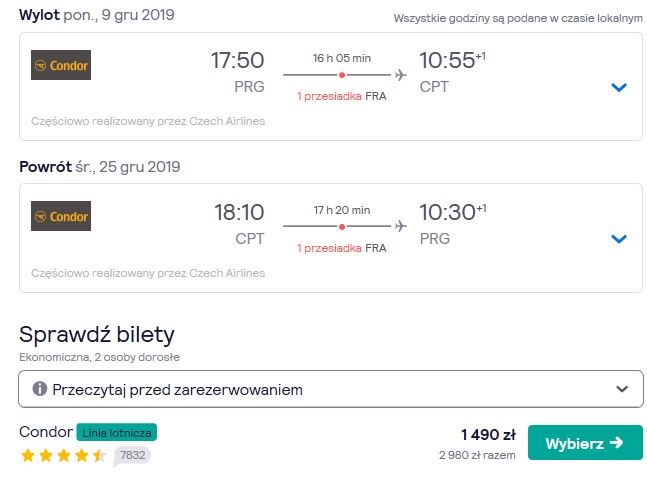Click the Condor logo on the outbound flight

61,65
